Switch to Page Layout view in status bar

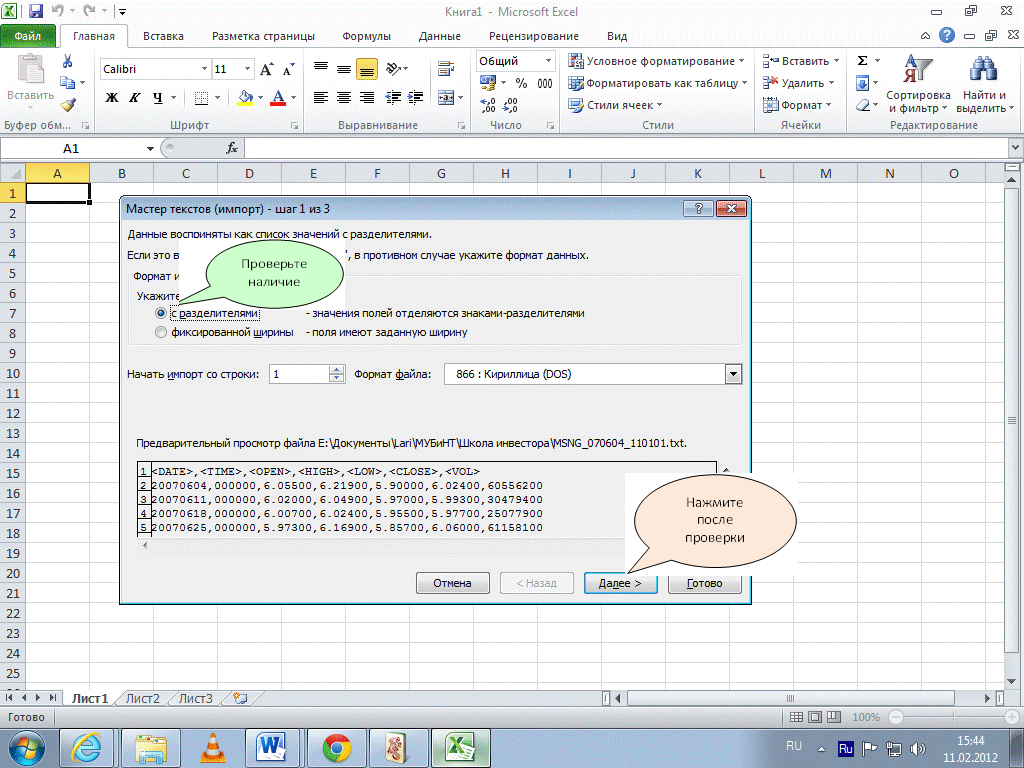click(815, 717)
